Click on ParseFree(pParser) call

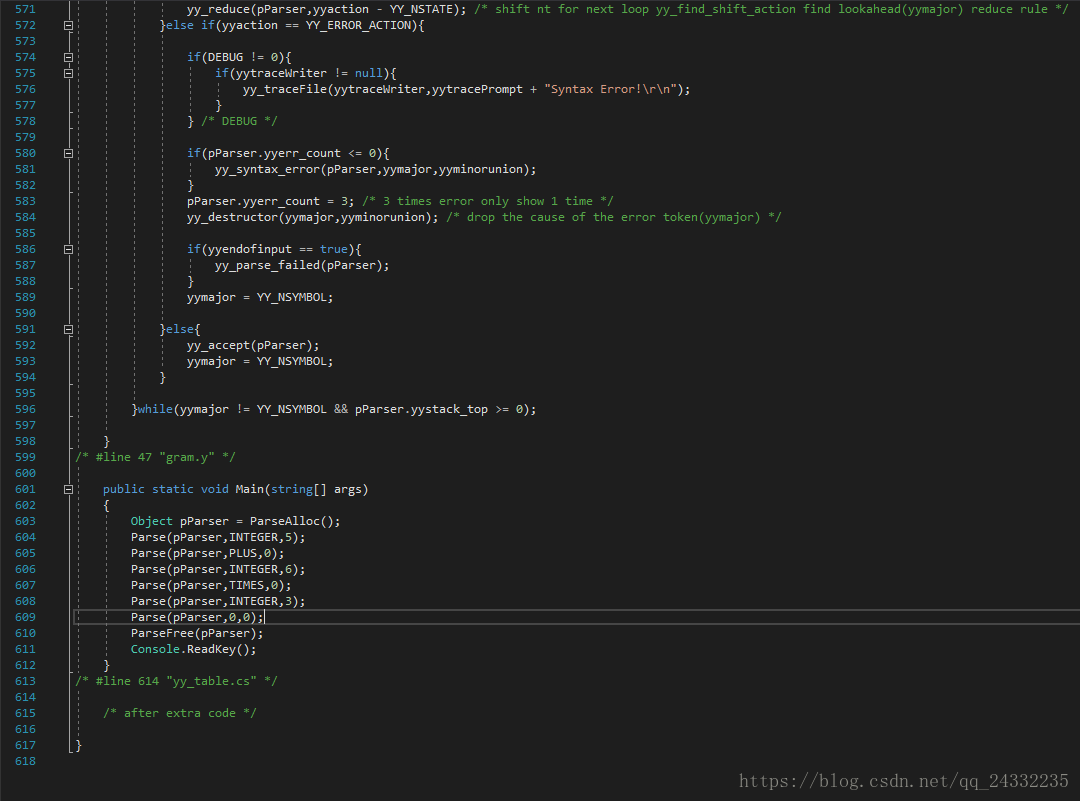tap(197, 634)
